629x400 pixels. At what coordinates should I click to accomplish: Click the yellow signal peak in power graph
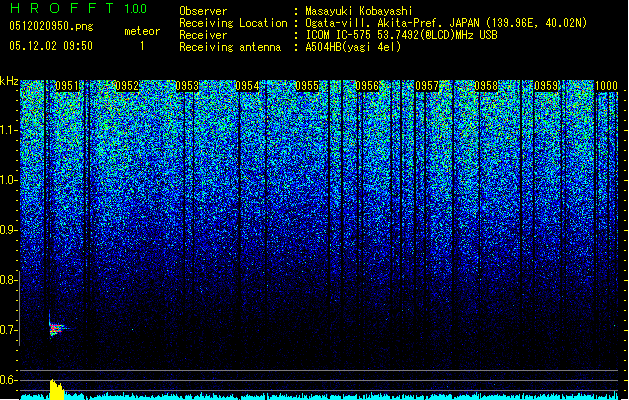pos(57,389)
